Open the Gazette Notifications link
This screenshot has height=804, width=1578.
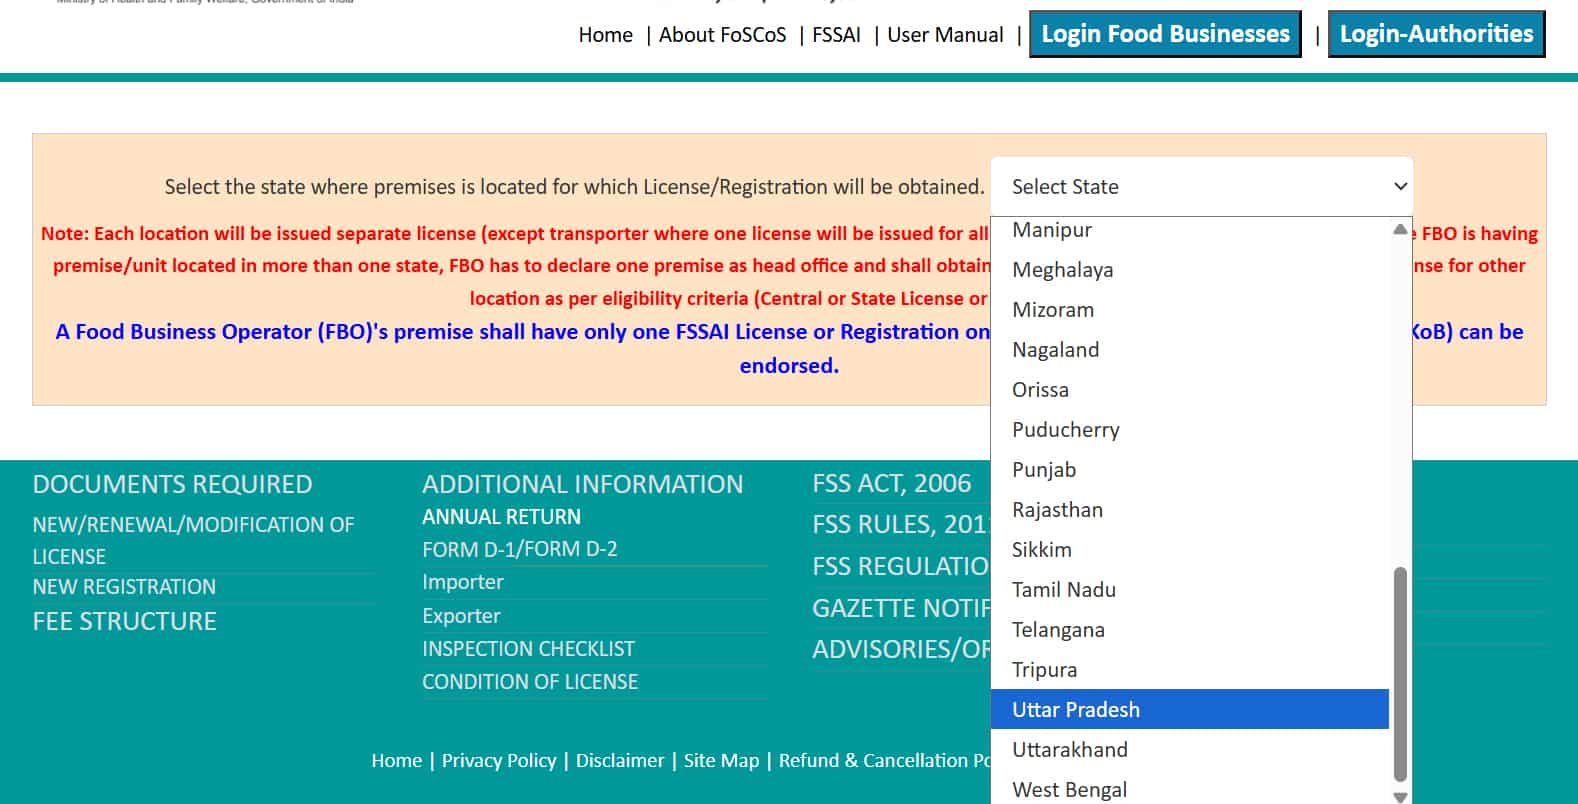901,609
